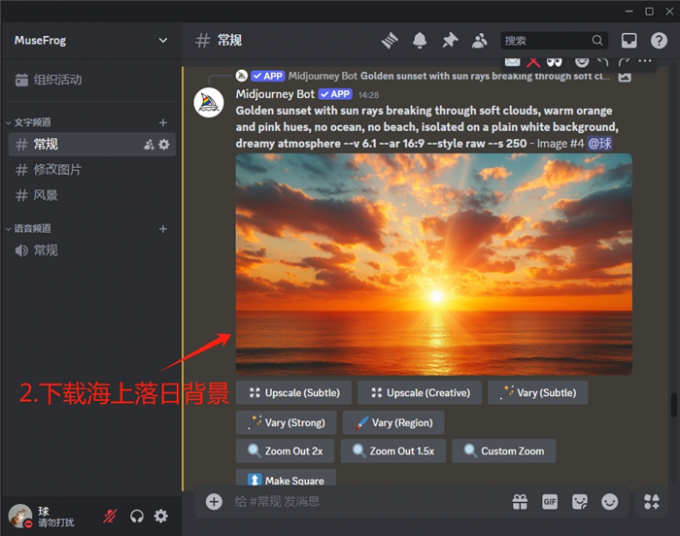Show pinned messages pin icon
Screen dimensions: 680x536
click(x=450, y=41)
